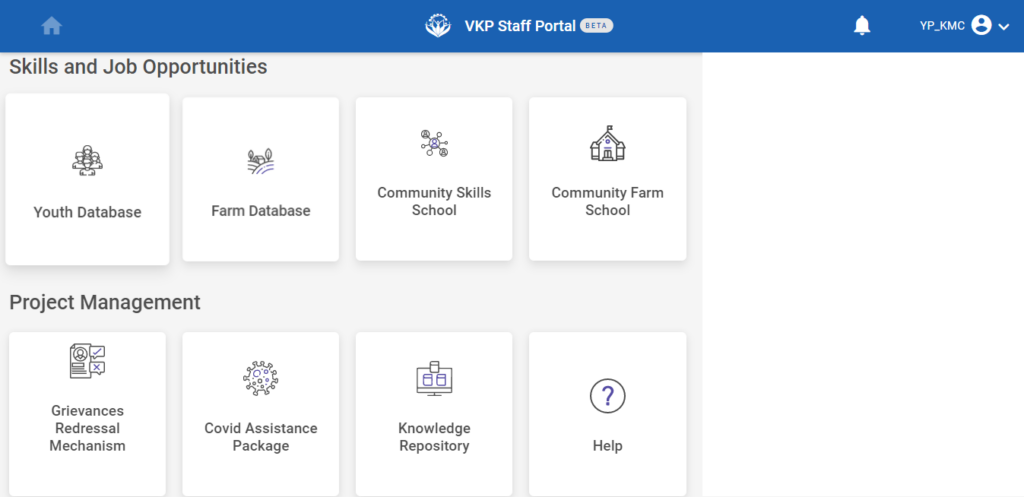The image size is (1024, 497).
Task: Open the Youth Database label
Action: click(87, 212)
